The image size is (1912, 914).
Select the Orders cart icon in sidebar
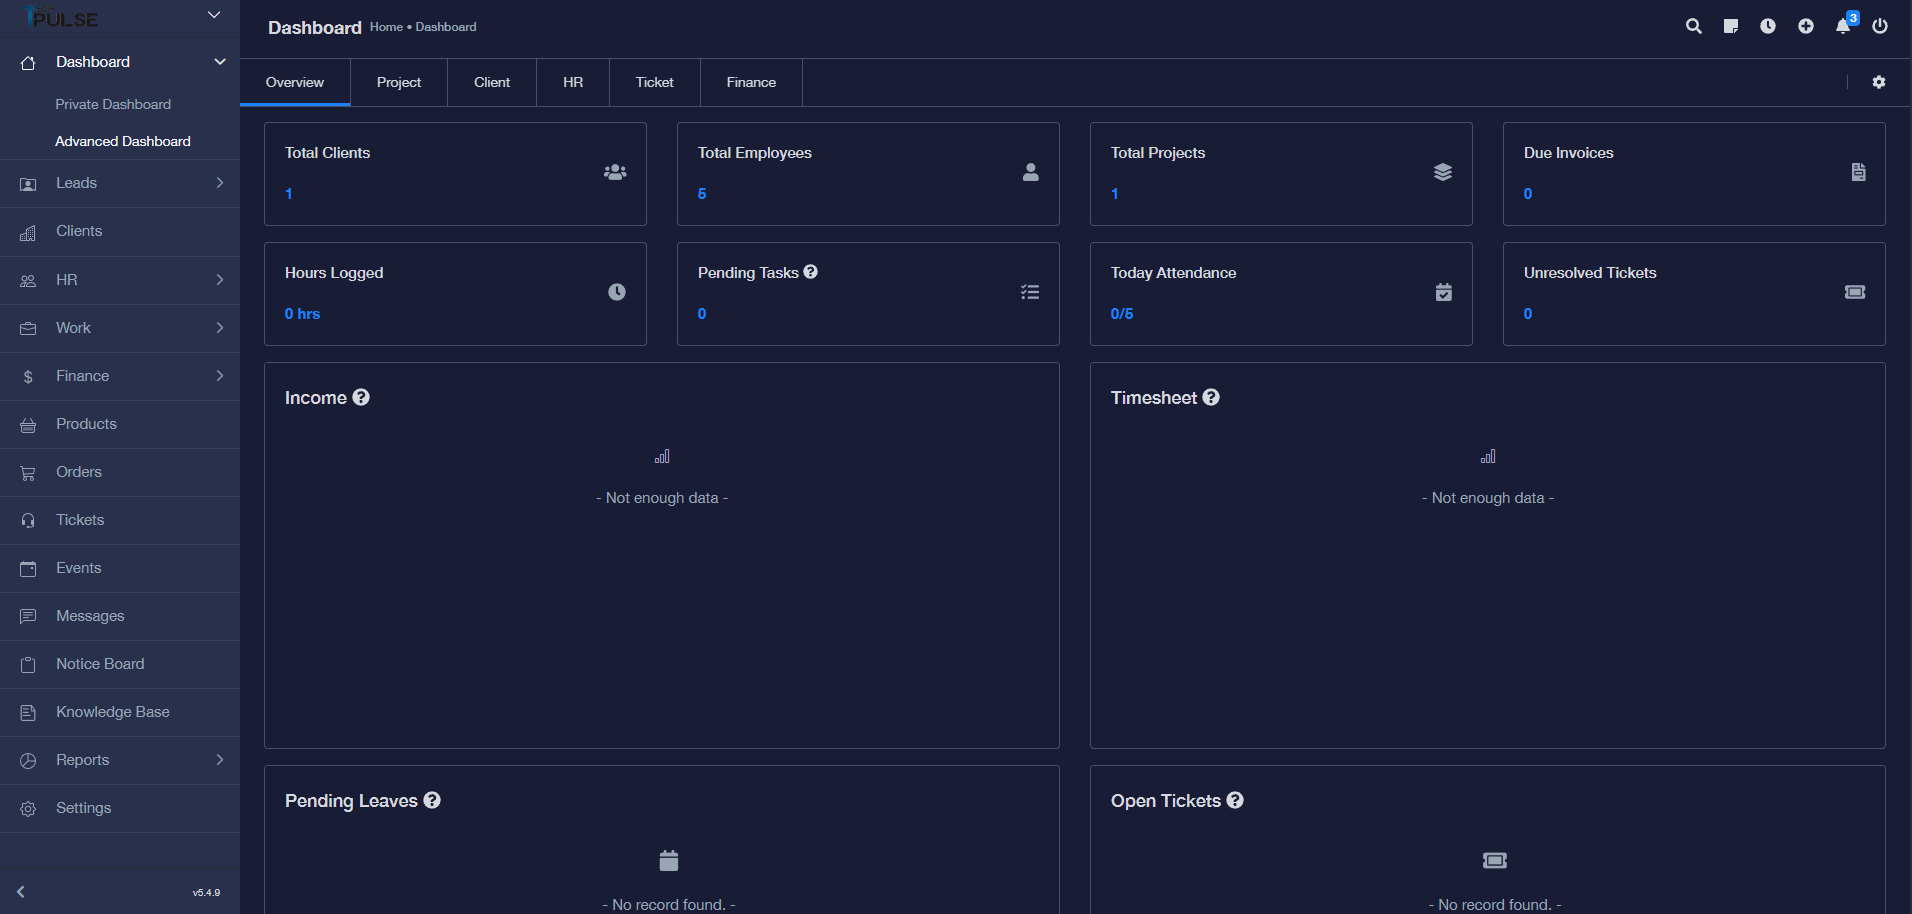(x=27, y=472)
